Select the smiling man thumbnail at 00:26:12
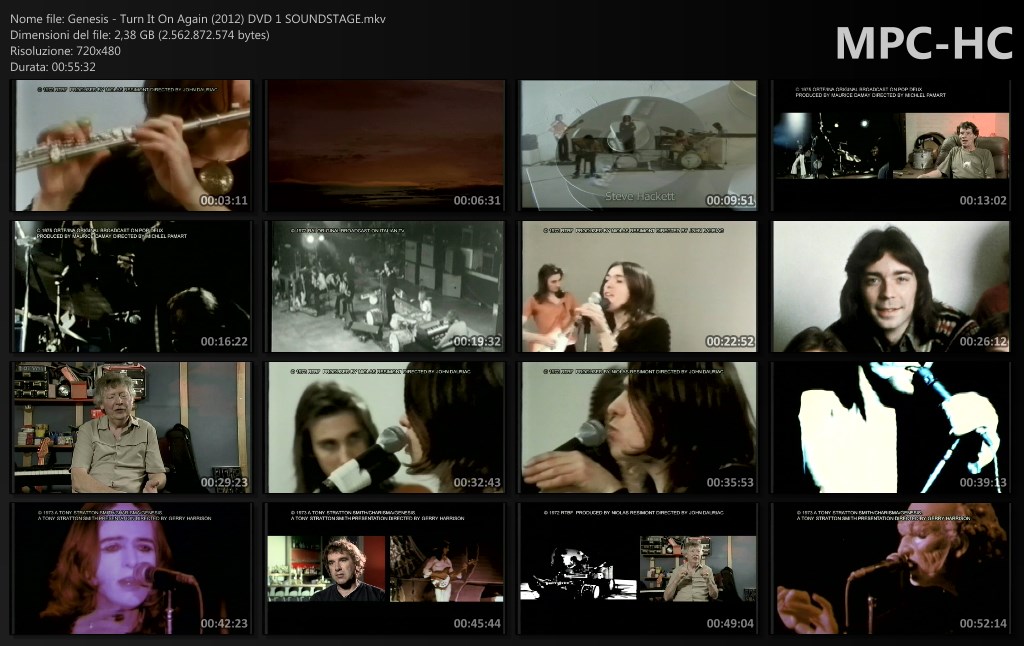The image size is (1024, 646). 891,287
